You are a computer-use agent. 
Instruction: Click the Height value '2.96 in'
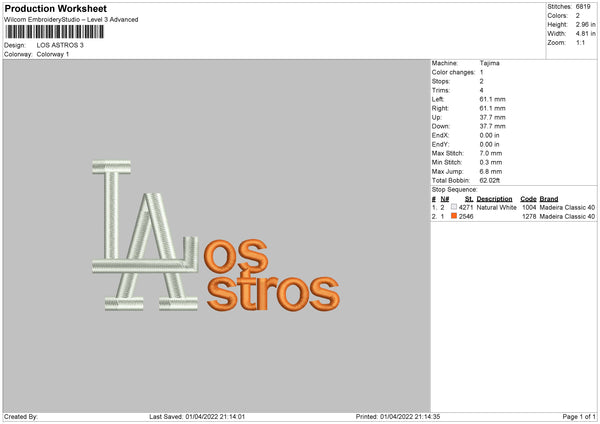click(x=586, y=24)
